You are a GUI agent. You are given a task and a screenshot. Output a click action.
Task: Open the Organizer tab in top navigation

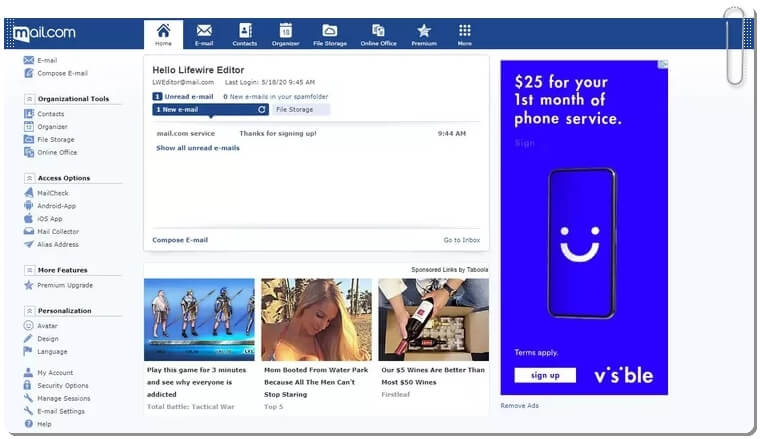285,34
